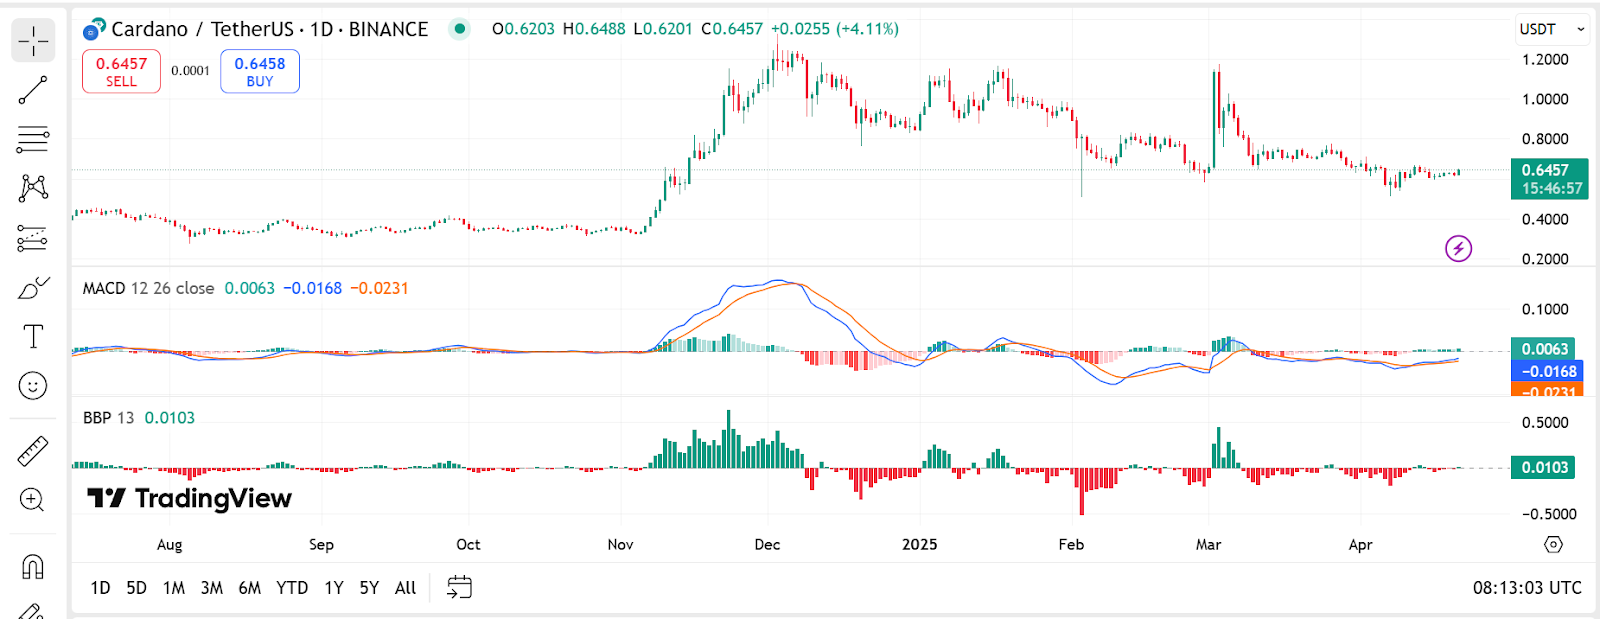This screenshot has width=1600, height=619.
Task: Select the ruler measure tool
Action: [33, 451]
